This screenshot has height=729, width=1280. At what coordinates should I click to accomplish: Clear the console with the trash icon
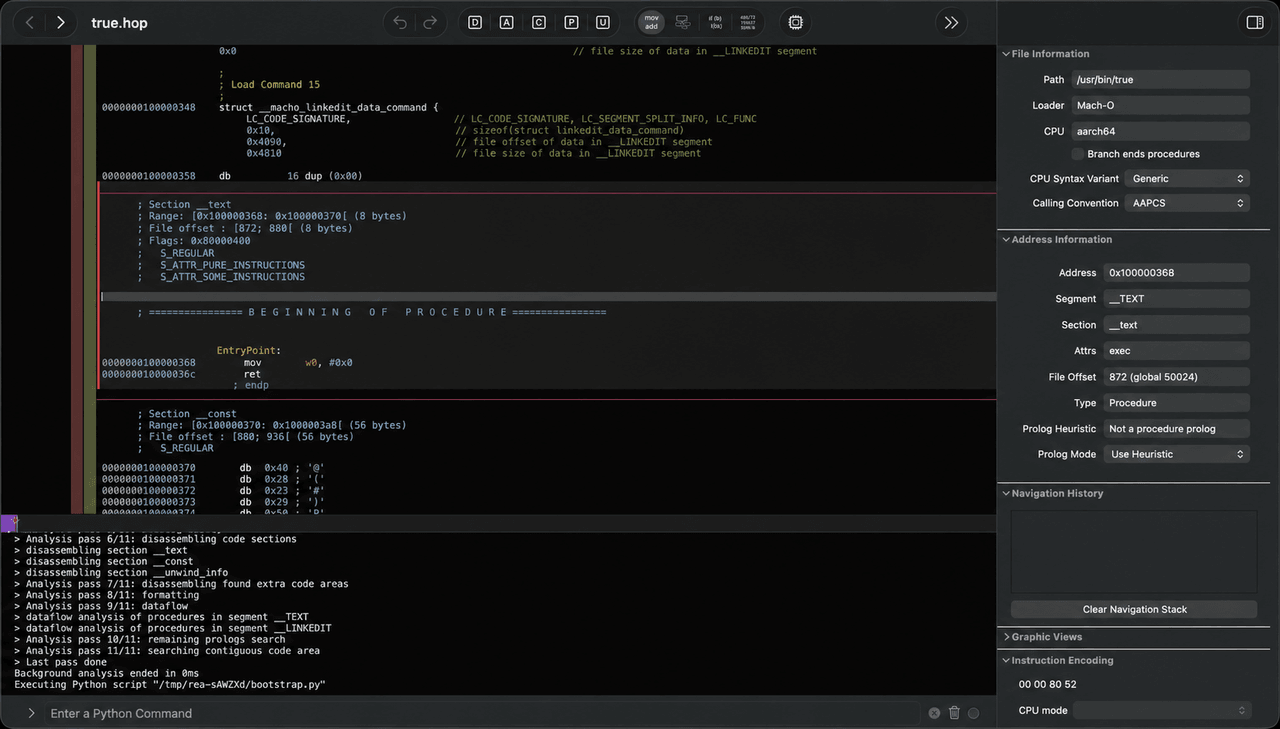click(954, 713)
